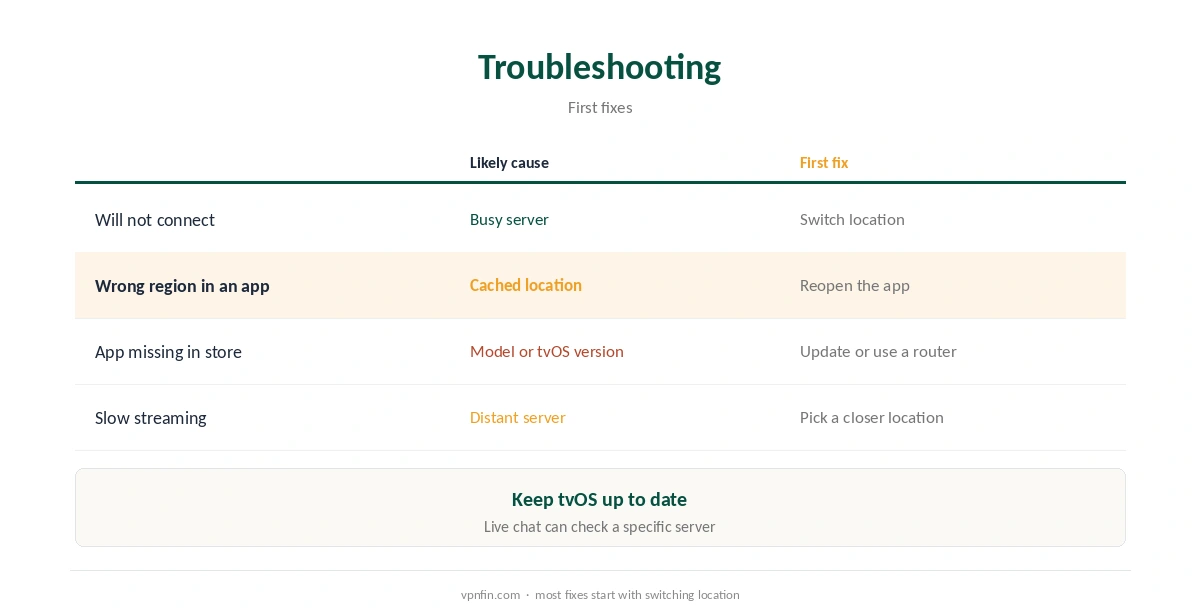This screenshot has height=614, width=1200.
Task: Click the vpnfin.com footer text
Action: point(490,595)
